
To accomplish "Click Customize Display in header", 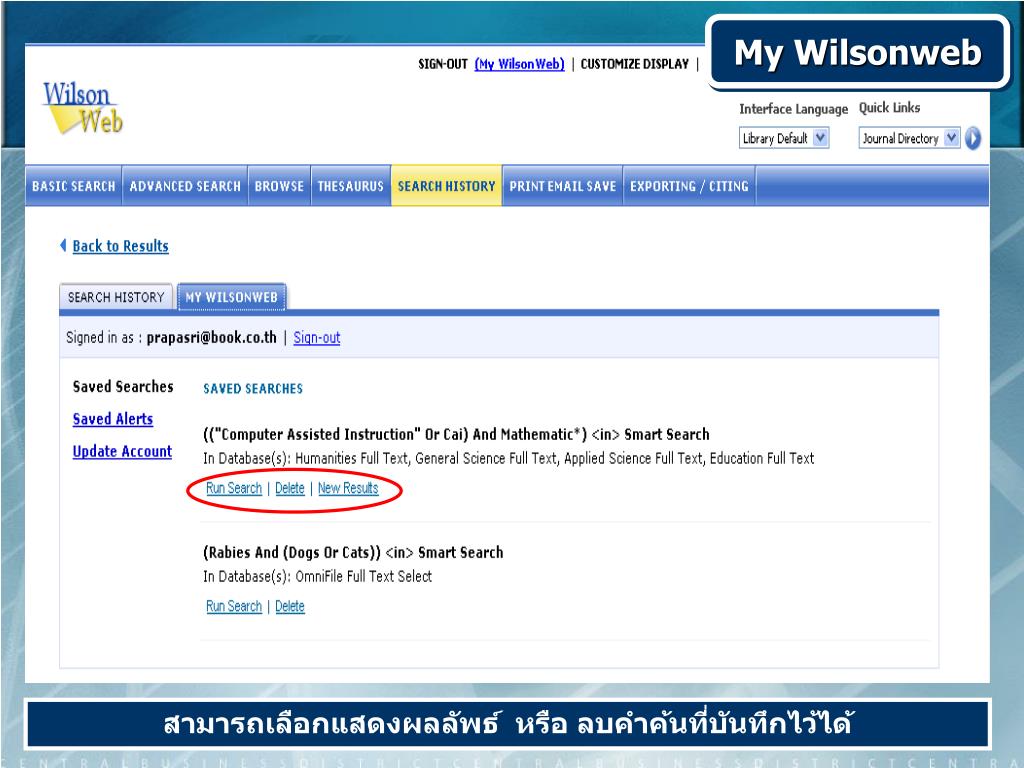I will click(634, 64).
